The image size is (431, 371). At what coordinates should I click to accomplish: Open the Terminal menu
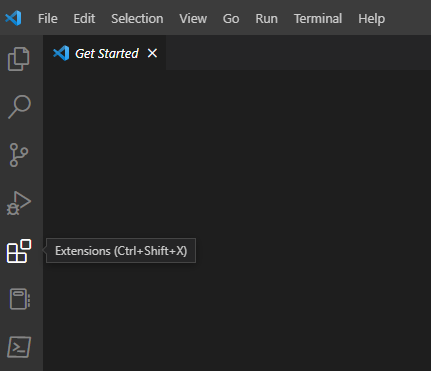pyautogui.click(x=318, y=18)
